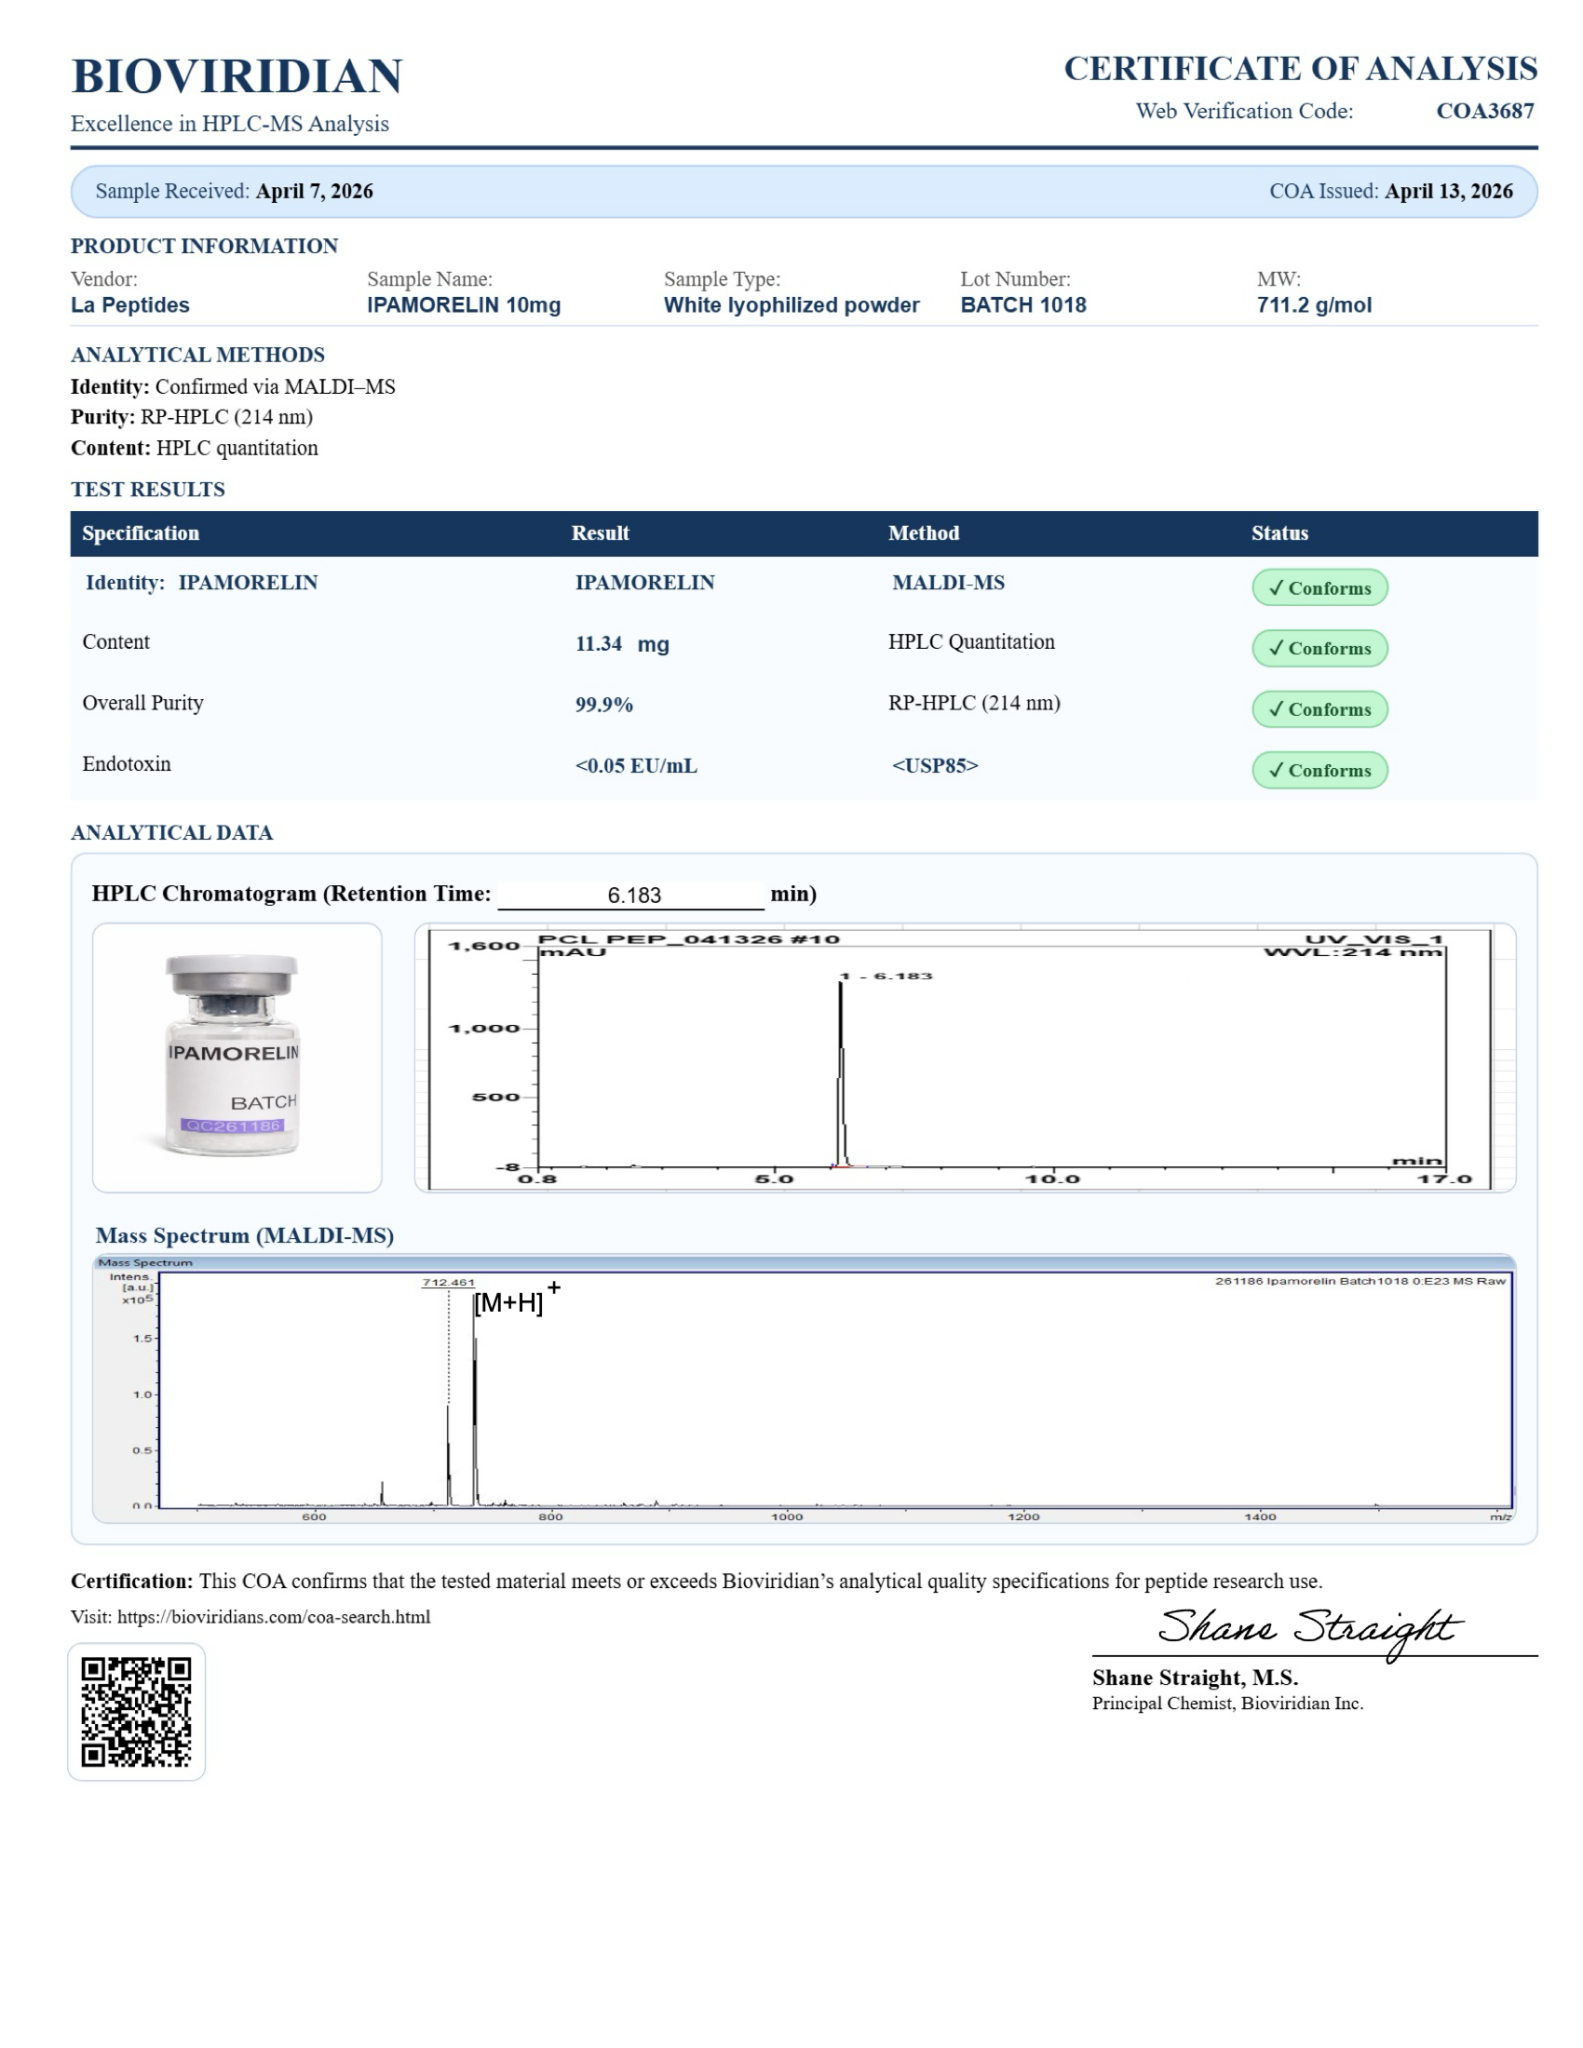Click the [M+H]+ peak annotation
This screenshot has height=2048, width=1583.
click(x=517, y=1301)
